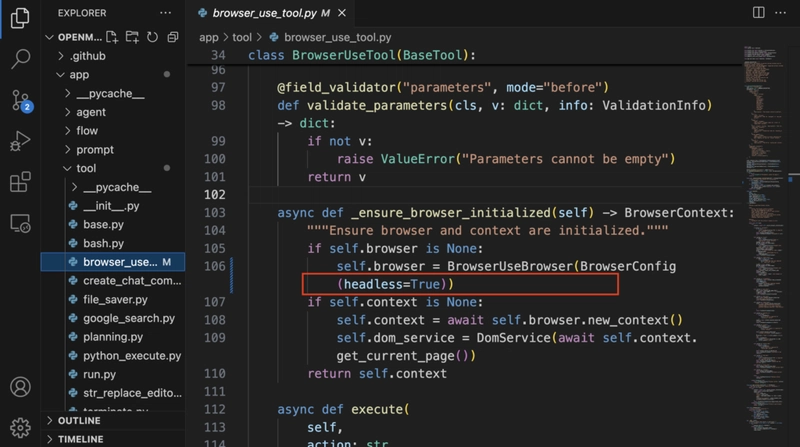This screenshot has height=447, width=800.
Task: Click the New Folder icon in Explorer
Action: click(x=132, y=37)
